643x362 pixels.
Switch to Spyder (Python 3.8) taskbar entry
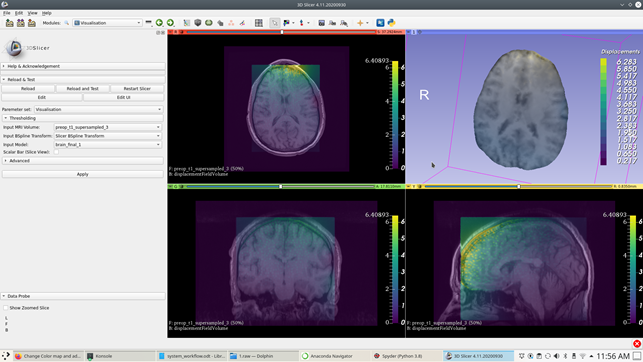[406, 356]
